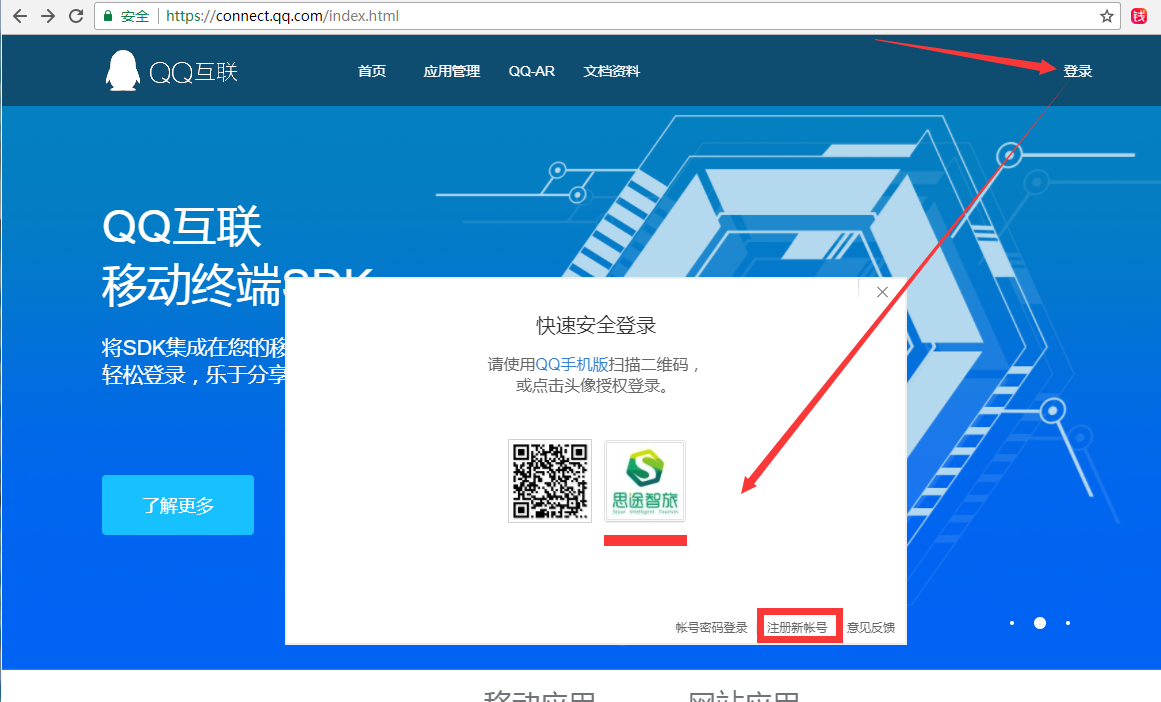The width and height of the screenshot is (1161, 702).
Task: Go to the QQ-AR menu item
Action: (531, 71)
